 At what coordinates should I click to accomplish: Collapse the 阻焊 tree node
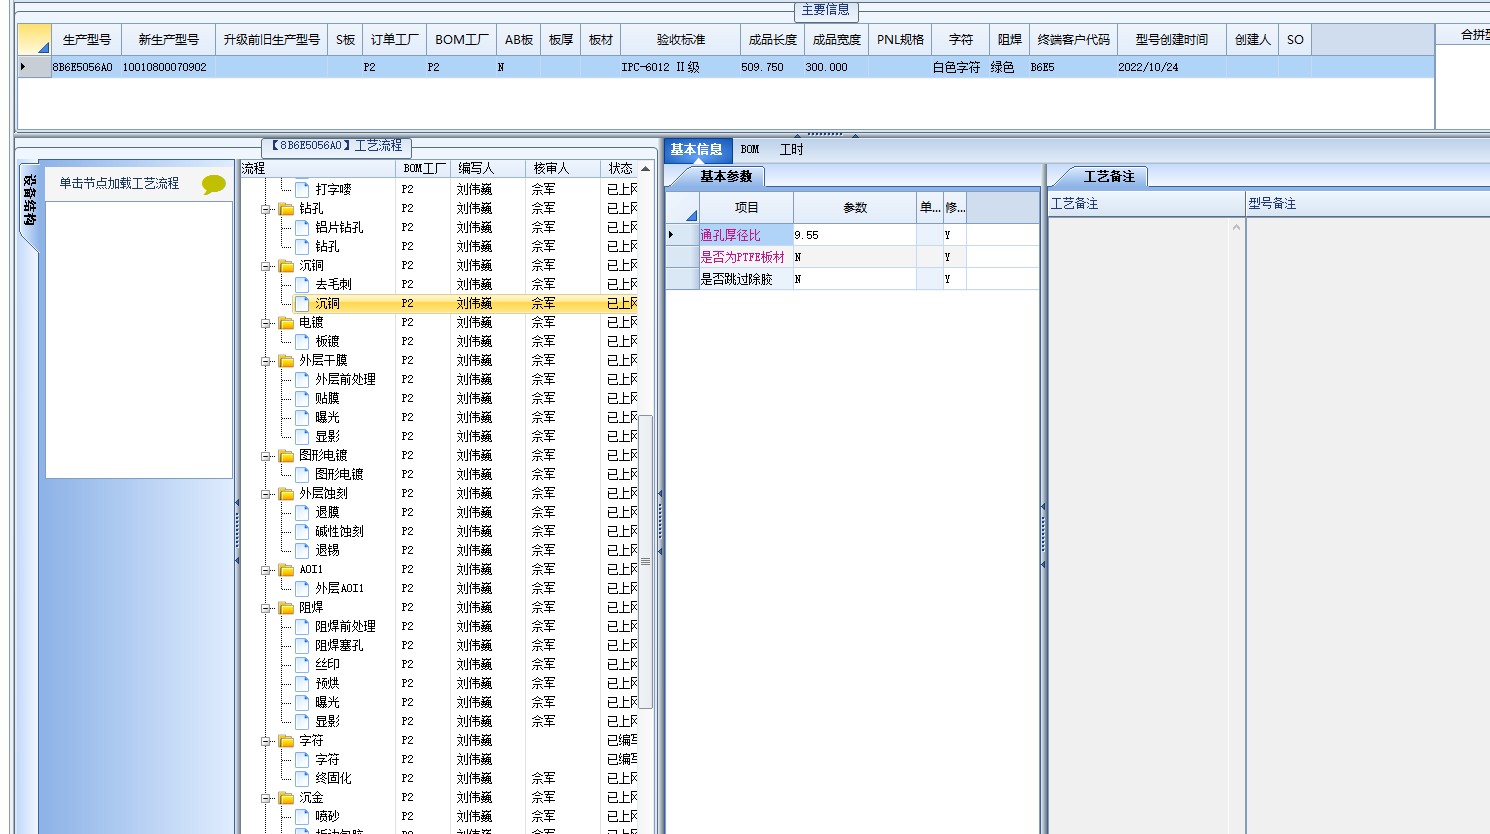point(267,608)
